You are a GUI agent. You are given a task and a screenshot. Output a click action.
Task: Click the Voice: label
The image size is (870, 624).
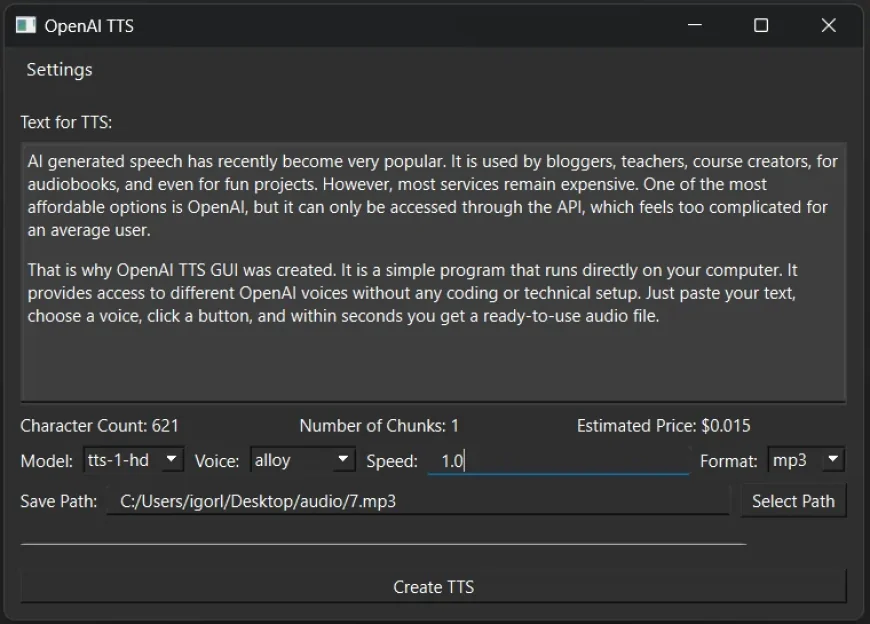(x=217, y=461)
